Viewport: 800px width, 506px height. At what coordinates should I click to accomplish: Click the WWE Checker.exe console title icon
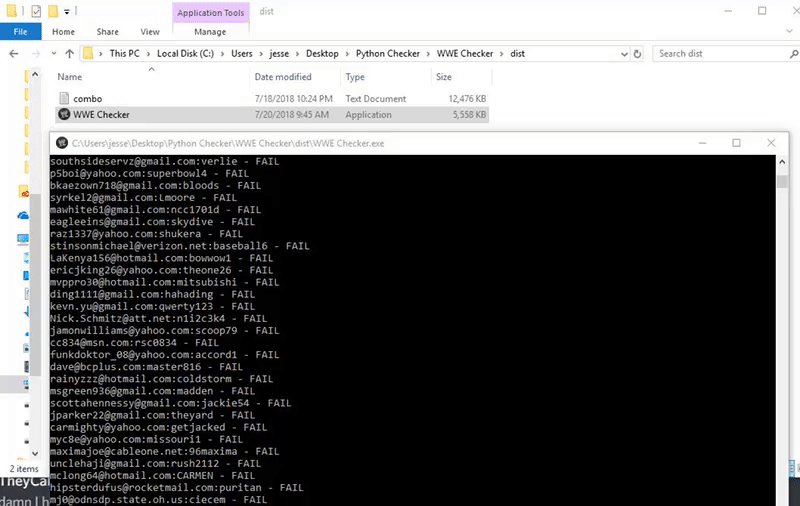[62, 143]
